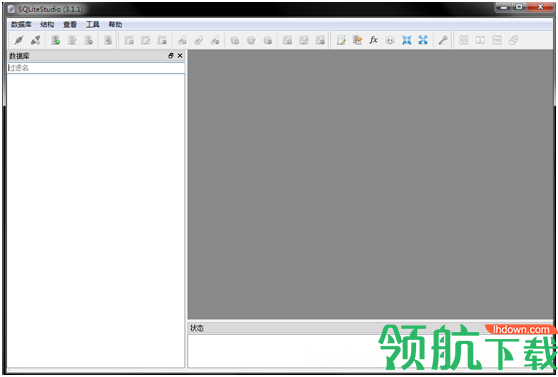The width and height of the screenshot is (558, 377).
Task: Focus the 过滤名 filter input field
Action: click(x=96, y=68)
